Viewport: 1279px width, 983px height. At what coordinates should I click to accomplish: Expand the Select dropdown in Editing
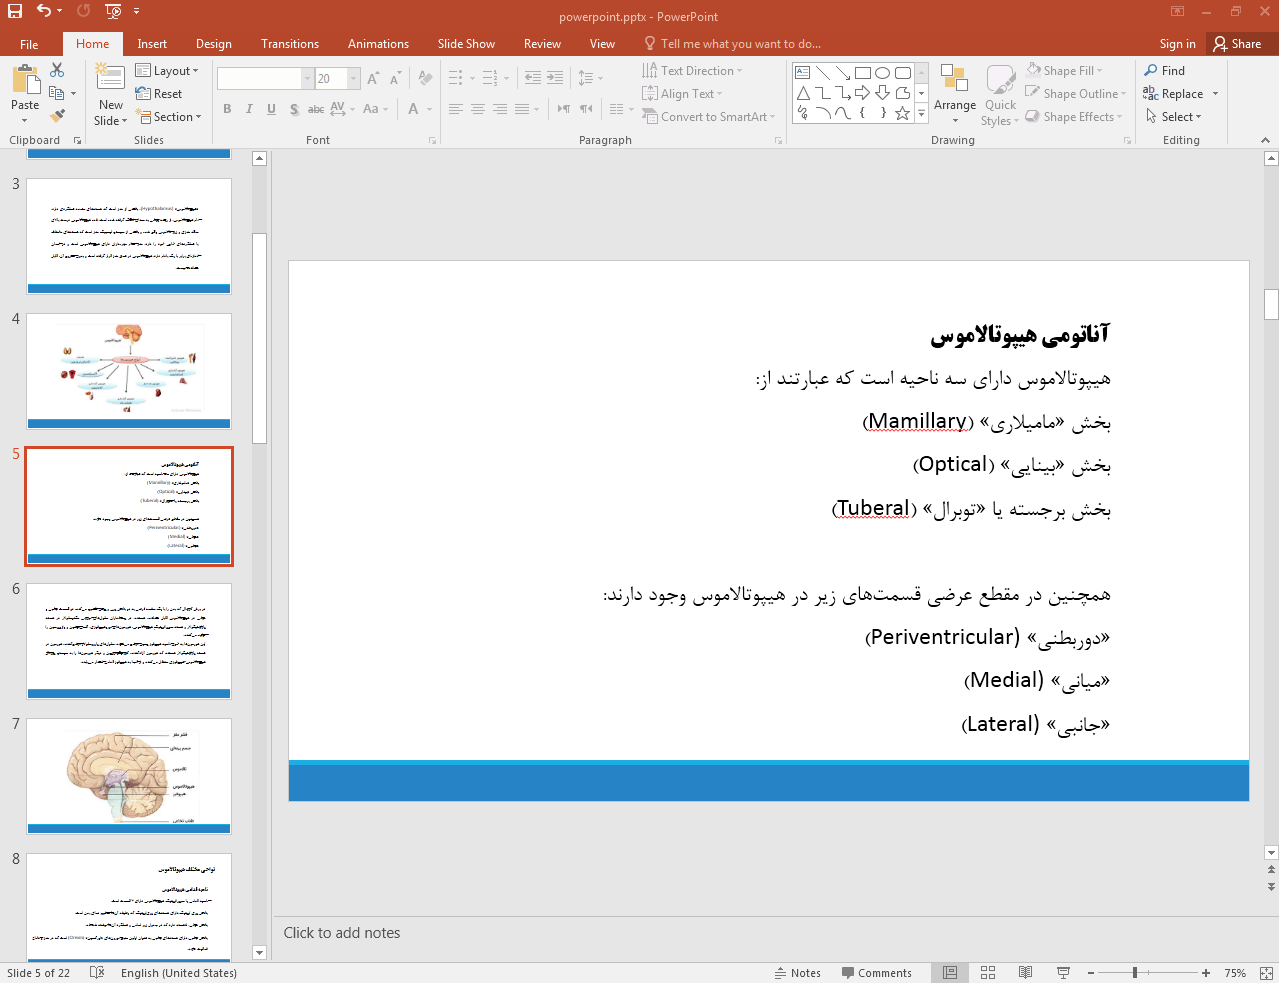tap(1174, 117)
